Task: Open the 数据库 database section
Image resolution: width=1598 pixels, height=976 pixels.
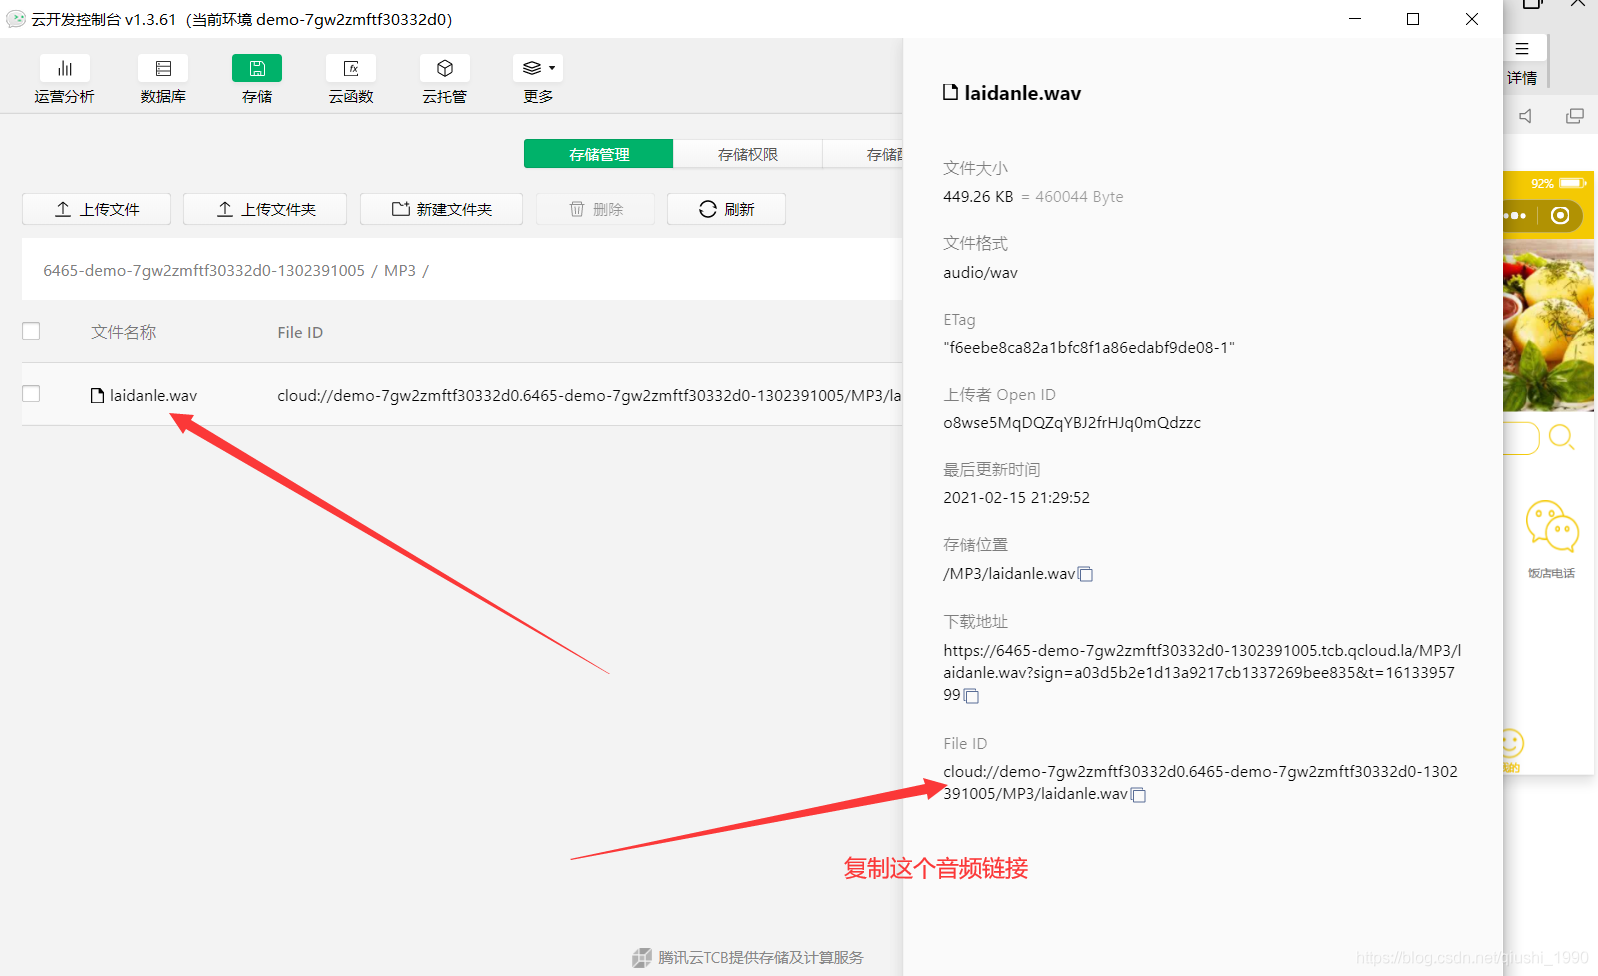Action: [163, 79]
